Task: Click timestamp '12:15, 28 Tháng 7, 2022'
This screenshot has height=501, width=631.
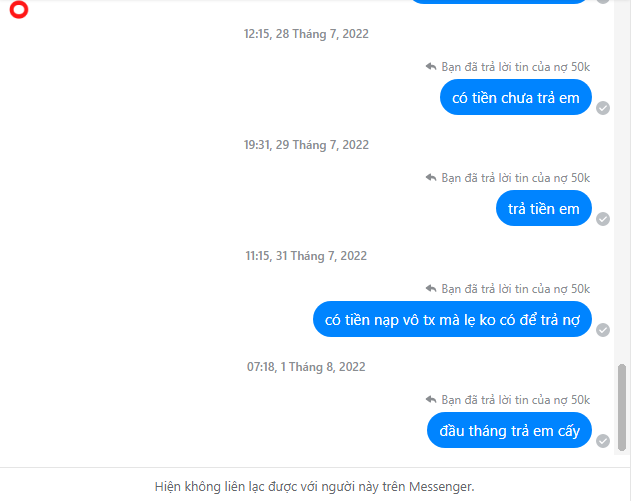Action: pos(306,34)
